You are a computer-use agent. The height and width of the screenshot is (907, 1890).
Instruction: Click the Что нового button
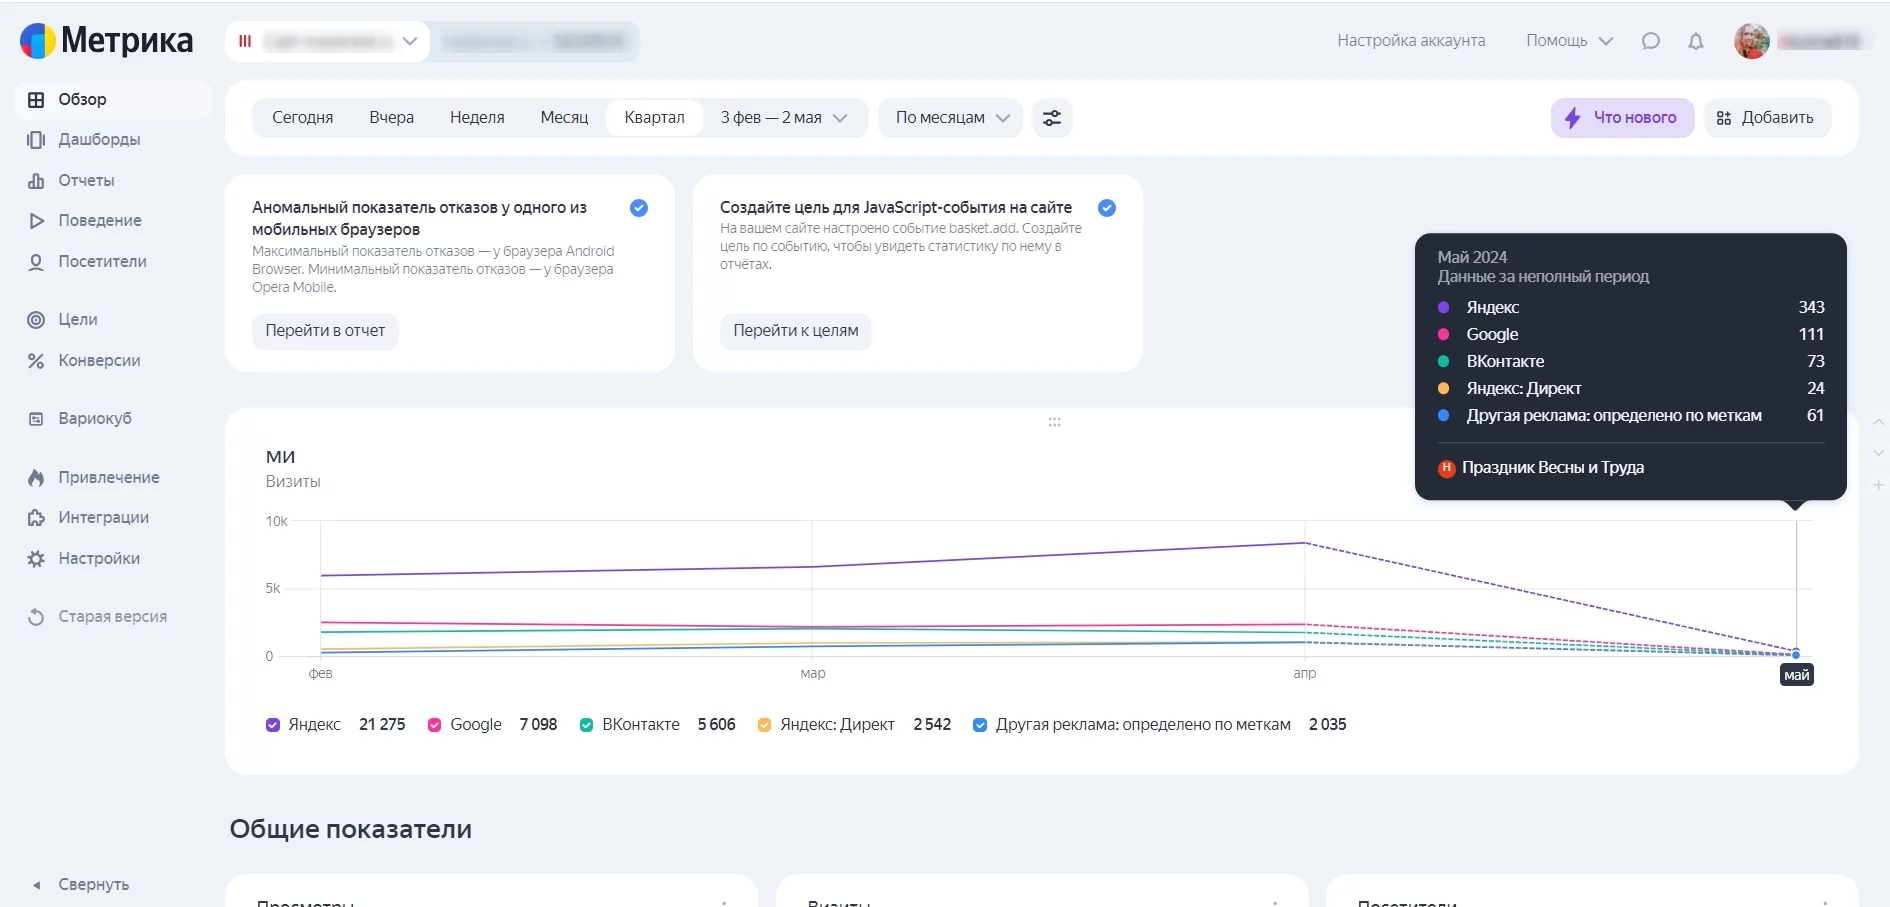[1622, 117]
